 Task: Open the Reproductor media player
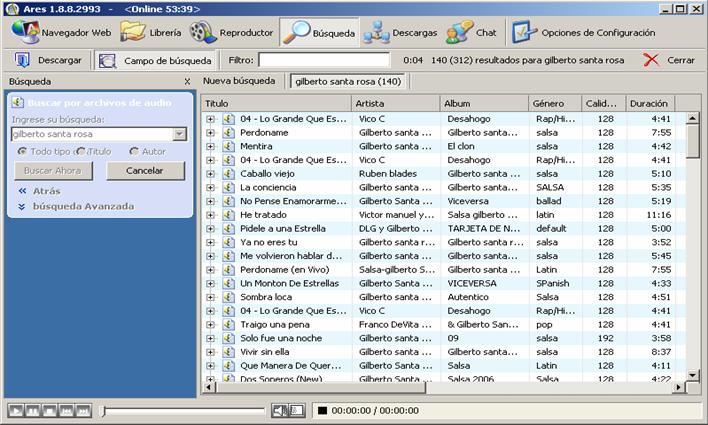click(x=232, y=32)
